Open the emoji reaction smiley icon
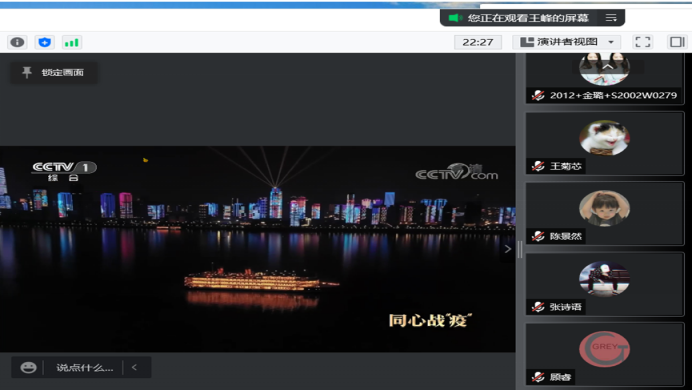The height and width of the screenshot is (390, 692). tap(28, 367)
